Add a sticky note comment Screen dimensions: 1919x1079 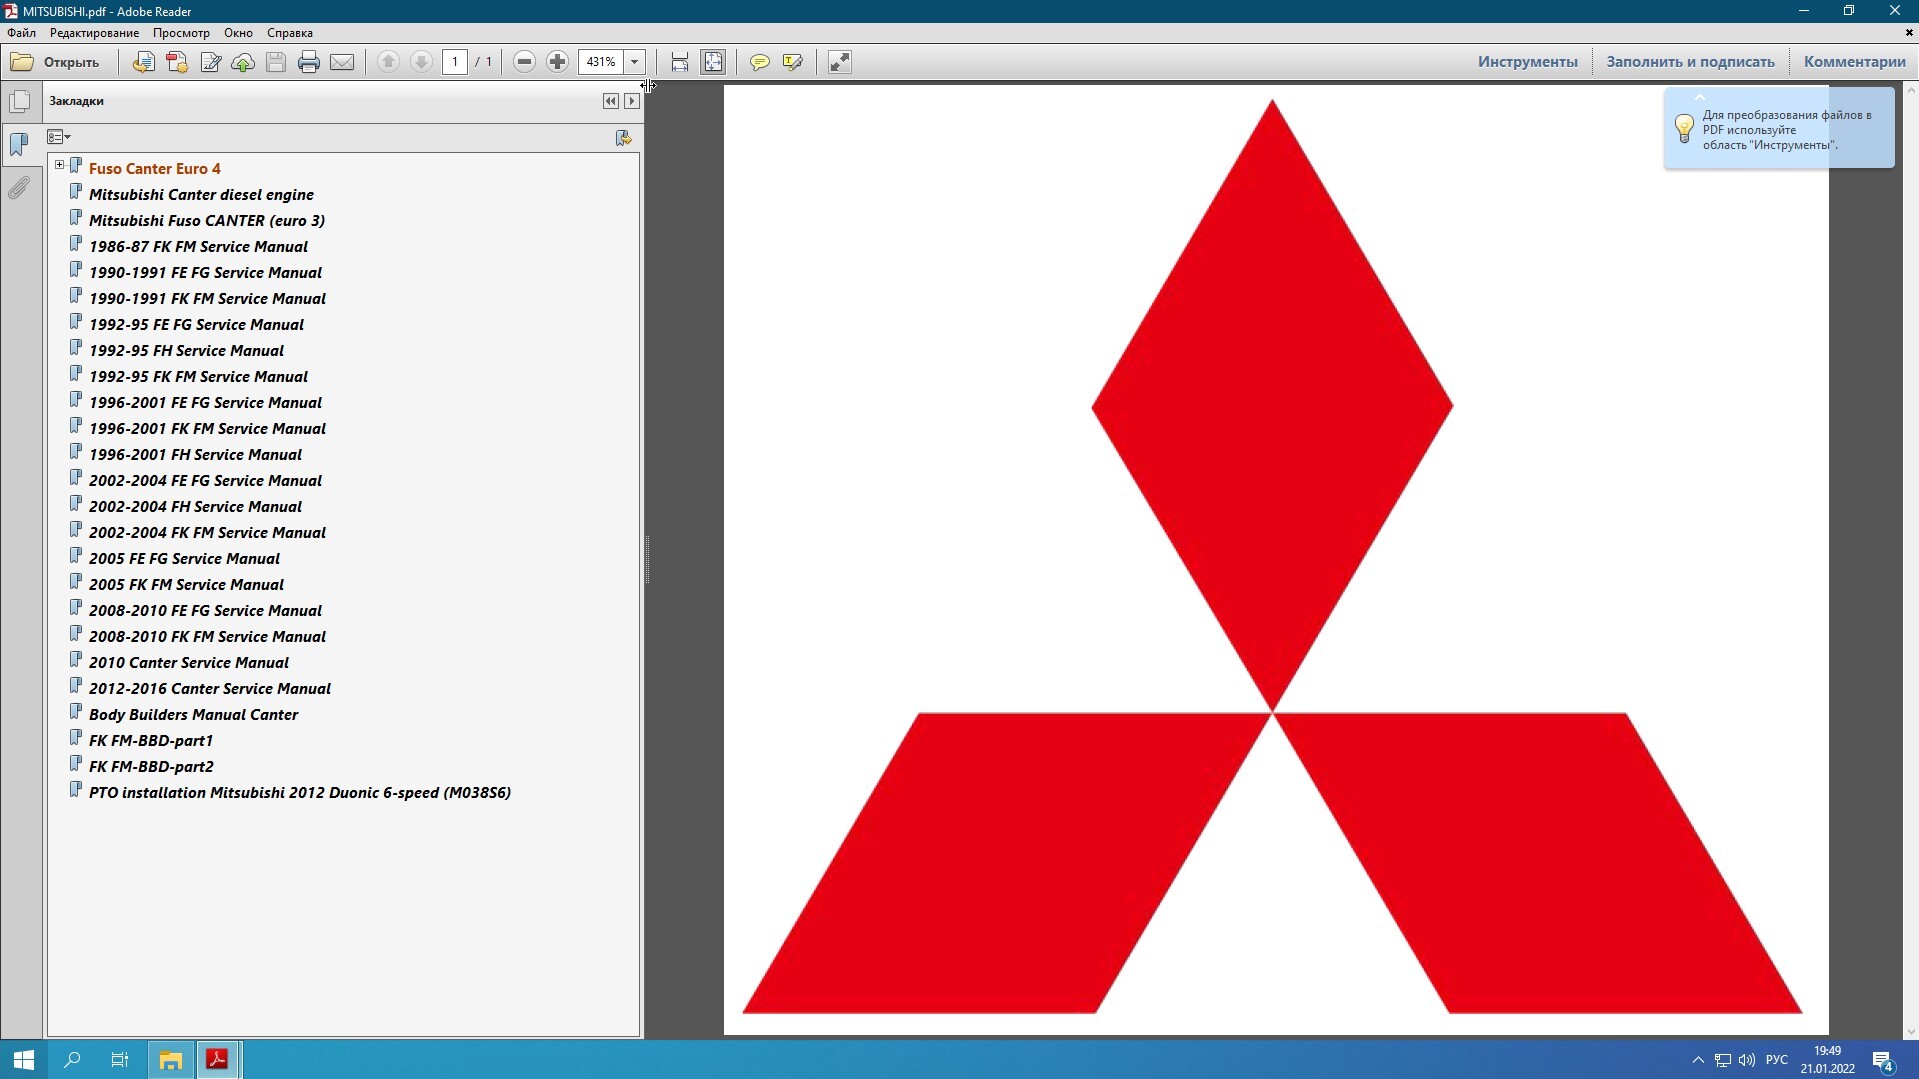tap(760, 62)
